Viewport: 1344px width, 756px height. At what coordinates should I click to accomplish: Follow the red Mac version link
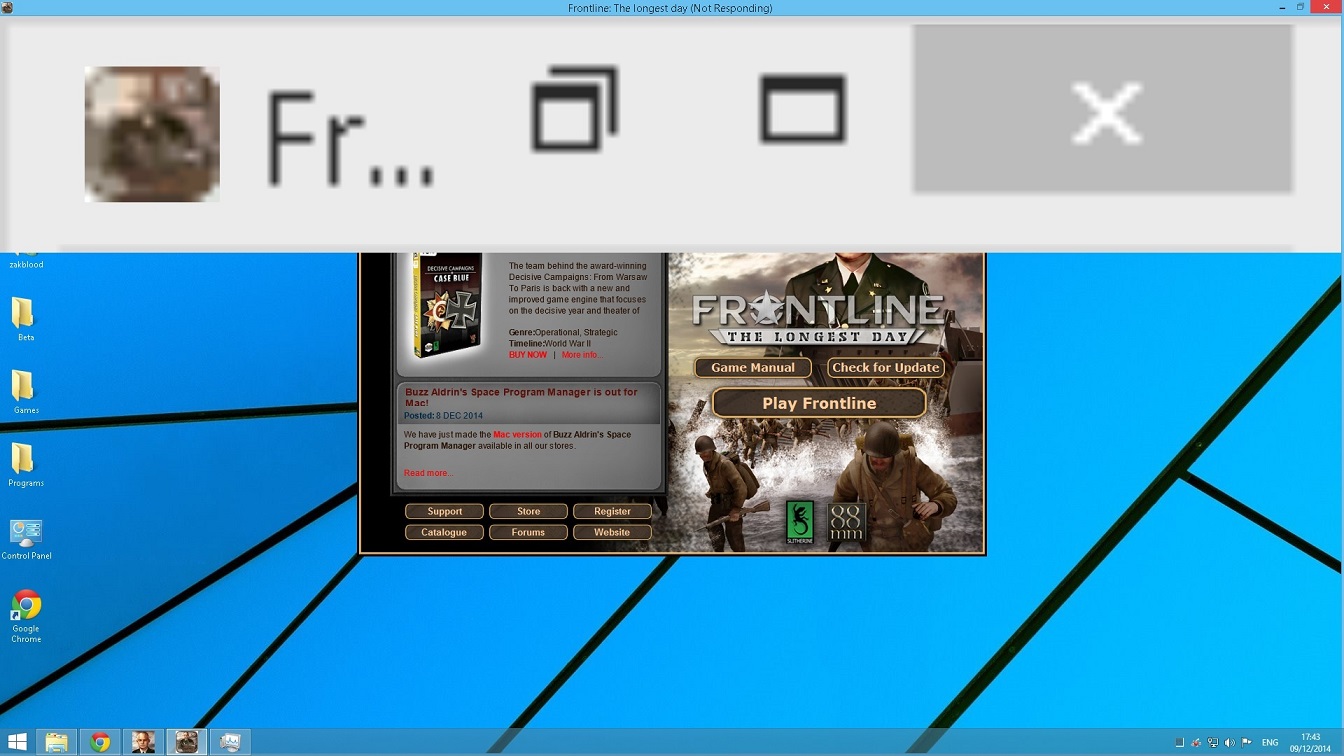pyautogui.click(x=517, y=435)
